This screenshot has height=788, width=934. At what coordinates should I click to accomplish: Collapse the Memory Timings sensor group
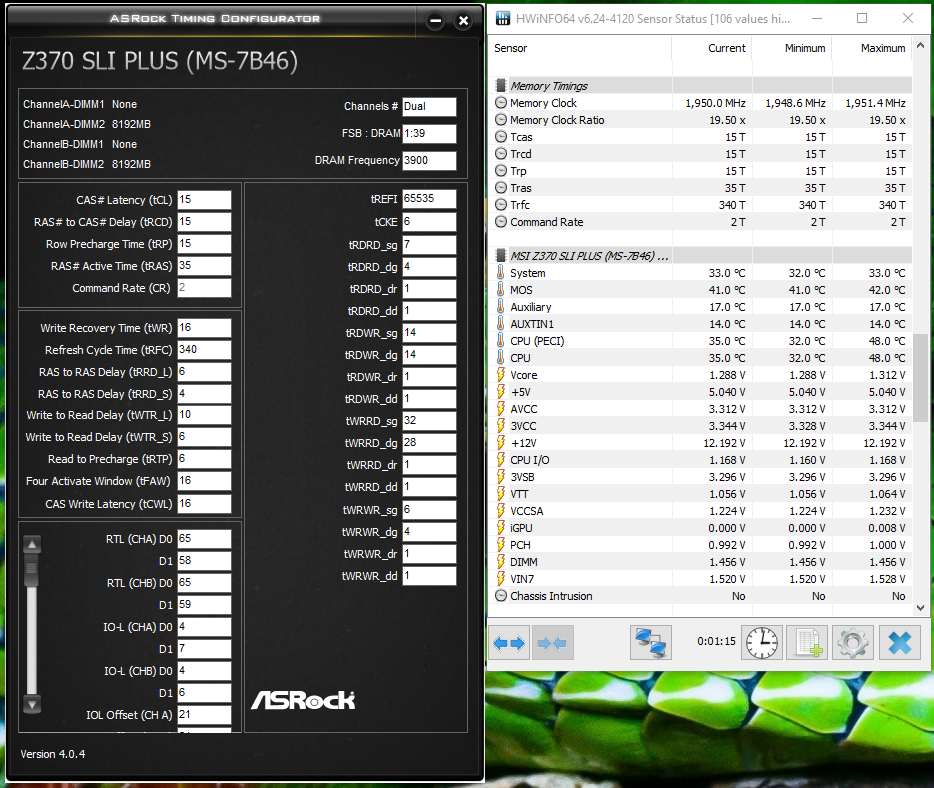point(501,86)
